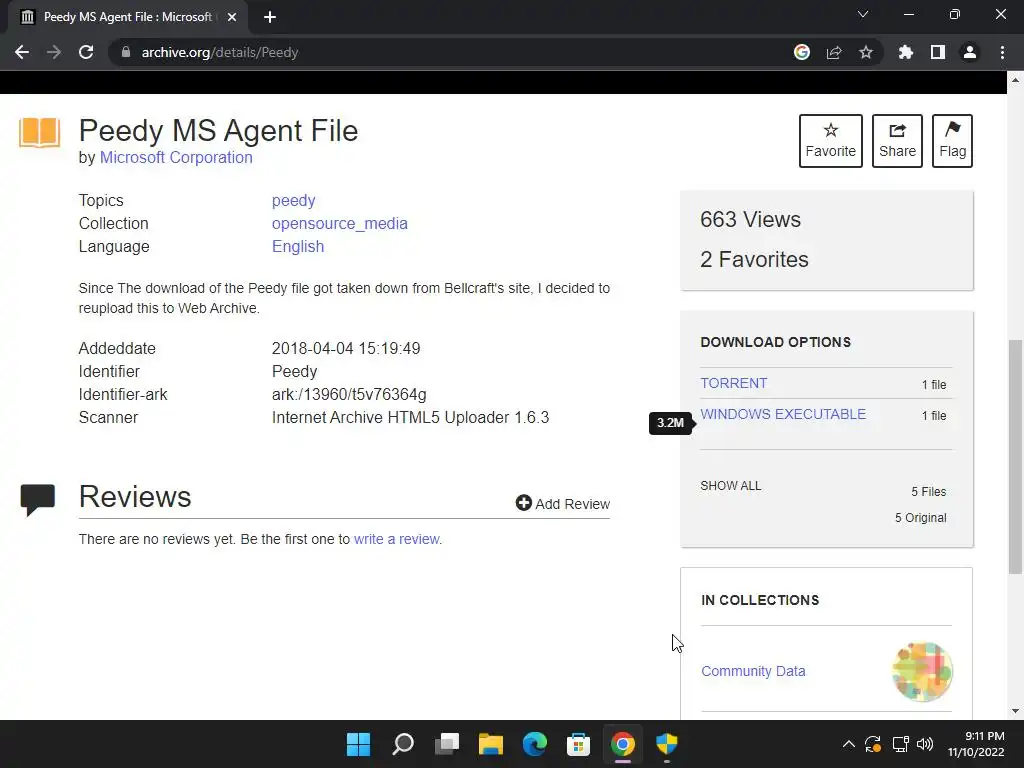Viewport: 1024px width, 768px height.
Task: Click the Peedy MS Agent File title
Action: click(218, 131)
